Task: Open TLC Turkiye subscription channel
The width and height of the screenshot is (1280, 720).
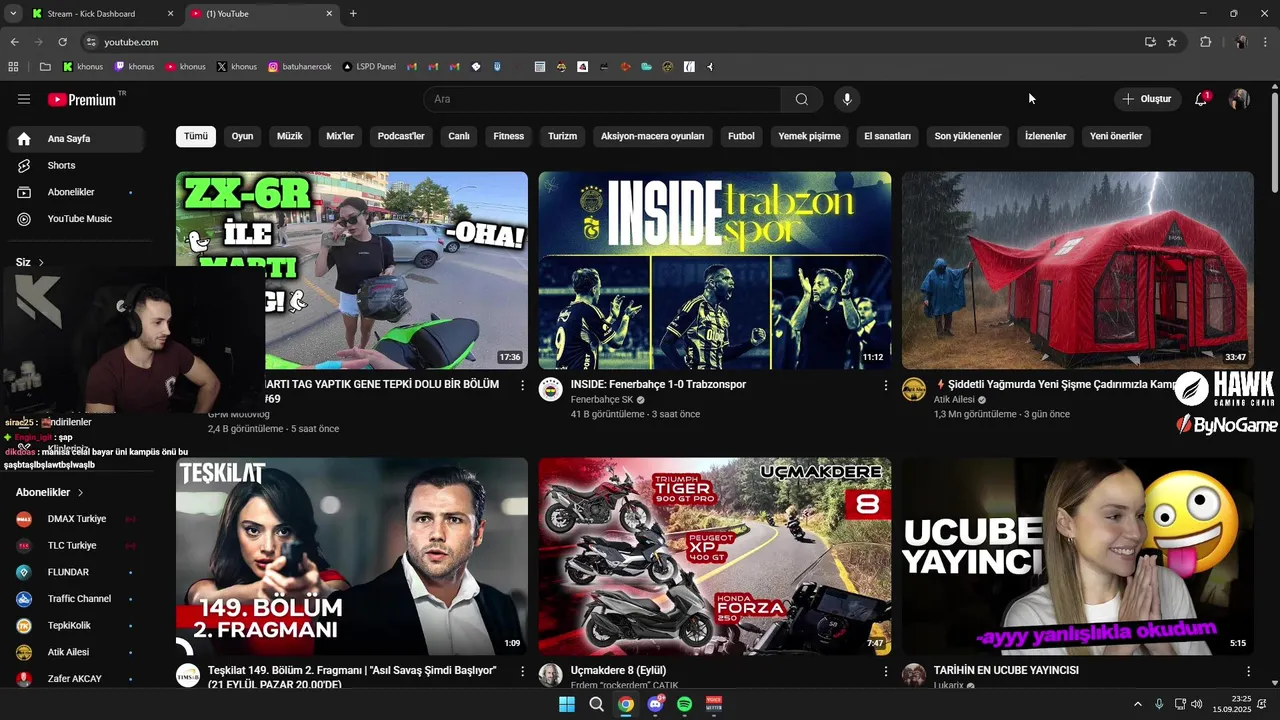Action: [76, 546]
